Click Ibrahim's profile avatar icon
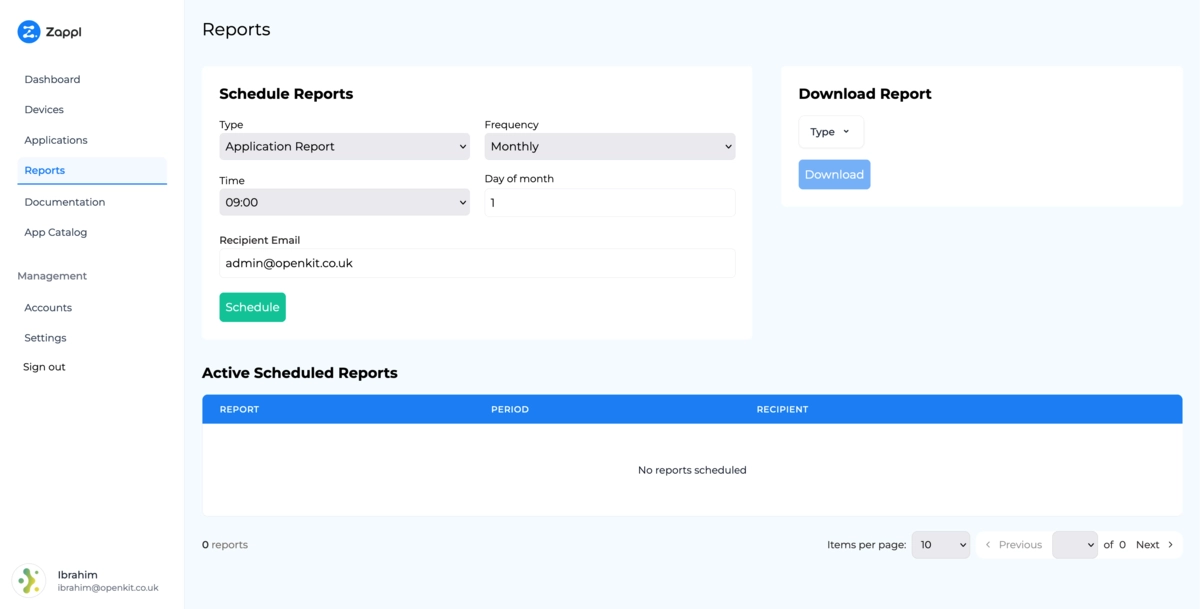 28,580
